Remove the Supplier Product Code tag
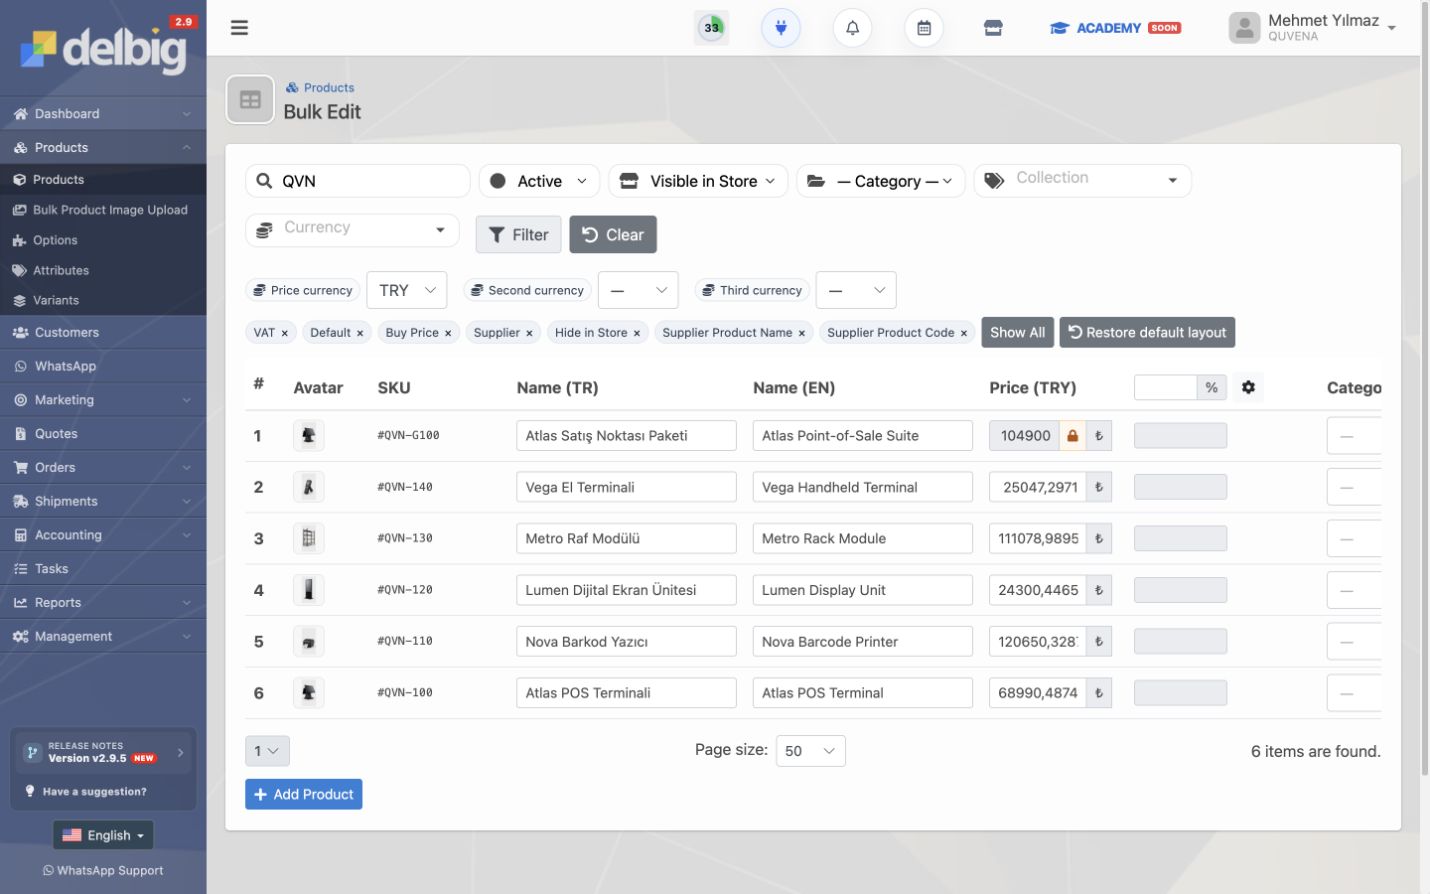 pos(964,333)
